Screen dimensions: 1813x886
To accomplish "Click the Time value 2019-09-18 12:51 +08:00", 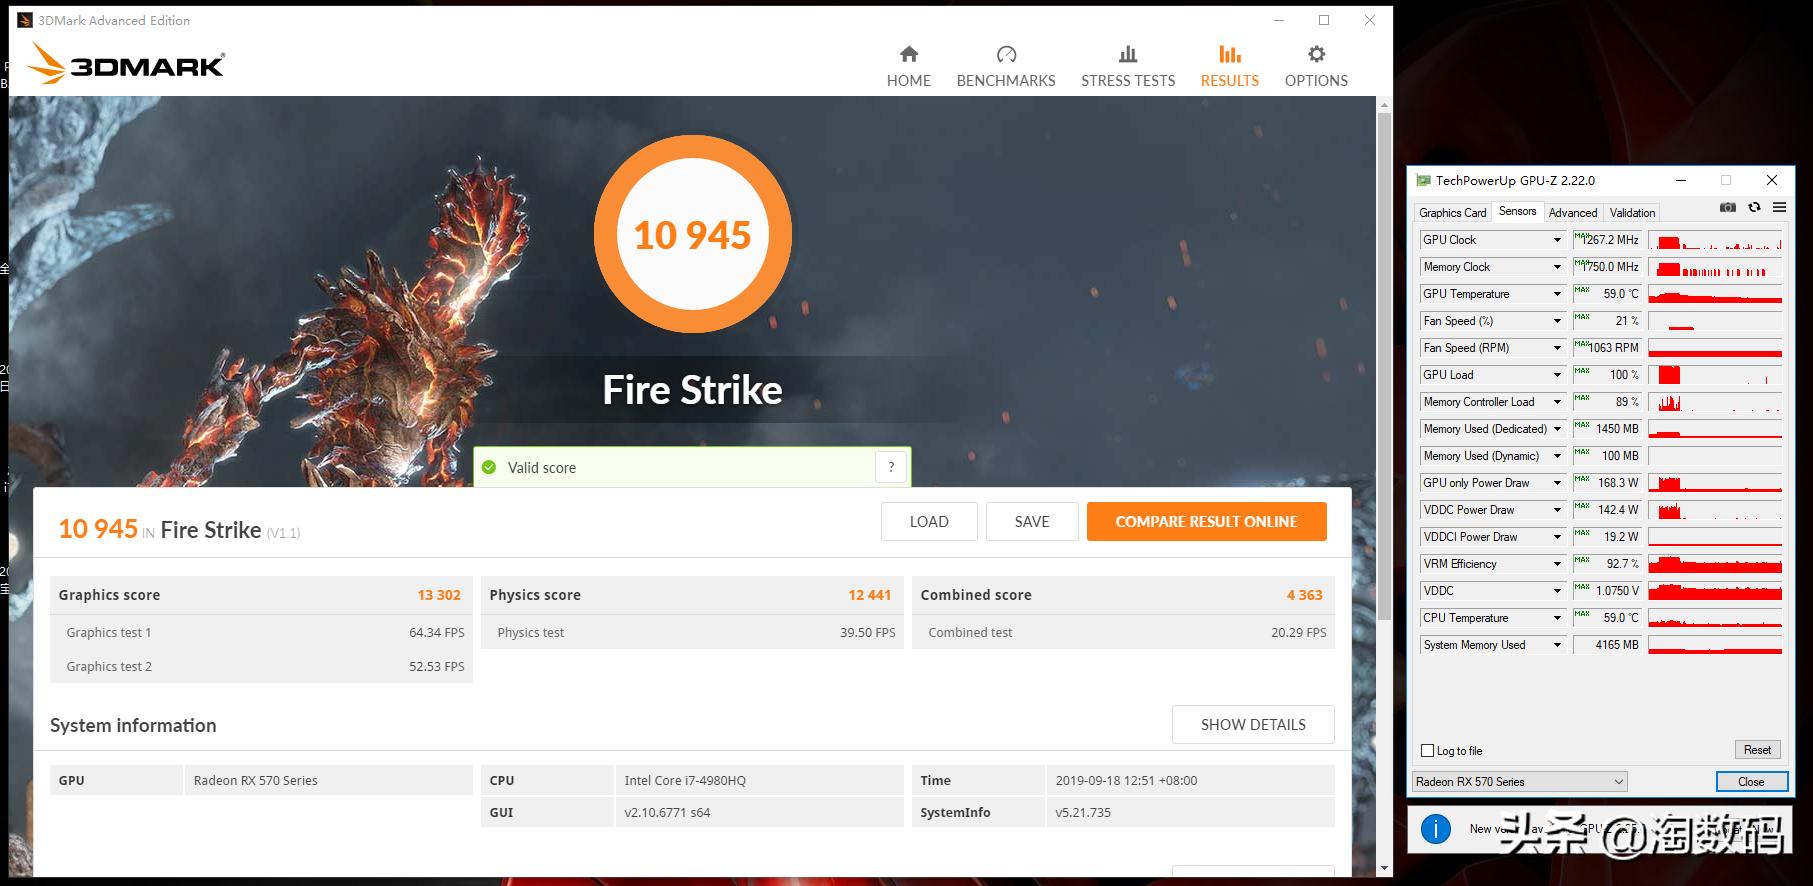I will coord(1126,781).
